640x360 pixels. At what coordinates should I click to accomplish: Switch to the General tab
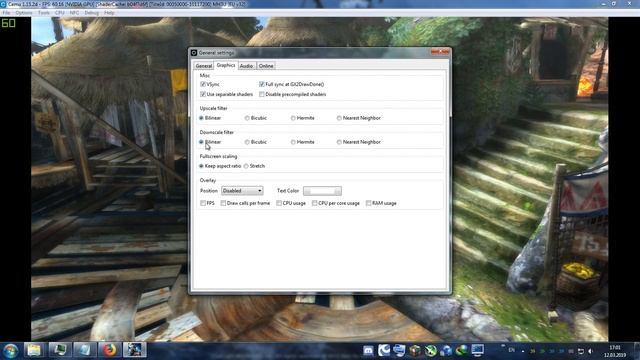[x=203, y=66]
